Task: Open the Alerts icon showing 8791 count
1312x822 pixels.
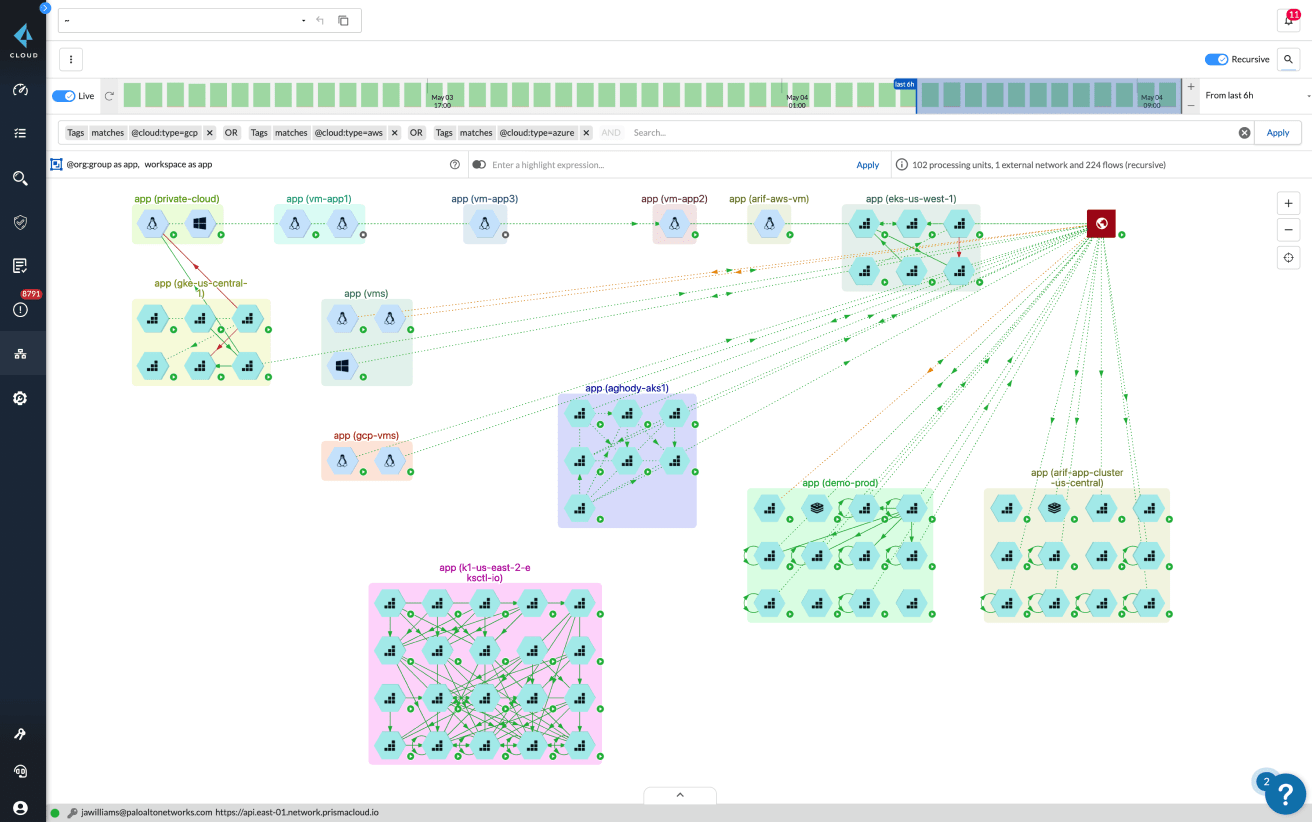Action: click(22, 309)
